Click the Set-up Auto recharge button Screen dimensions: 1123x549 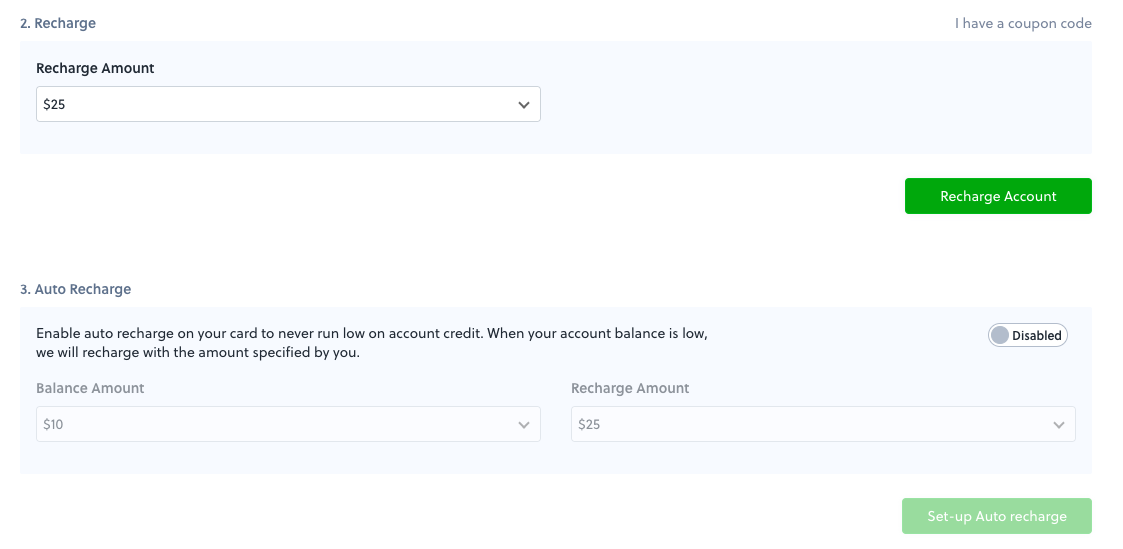(997, 516)
